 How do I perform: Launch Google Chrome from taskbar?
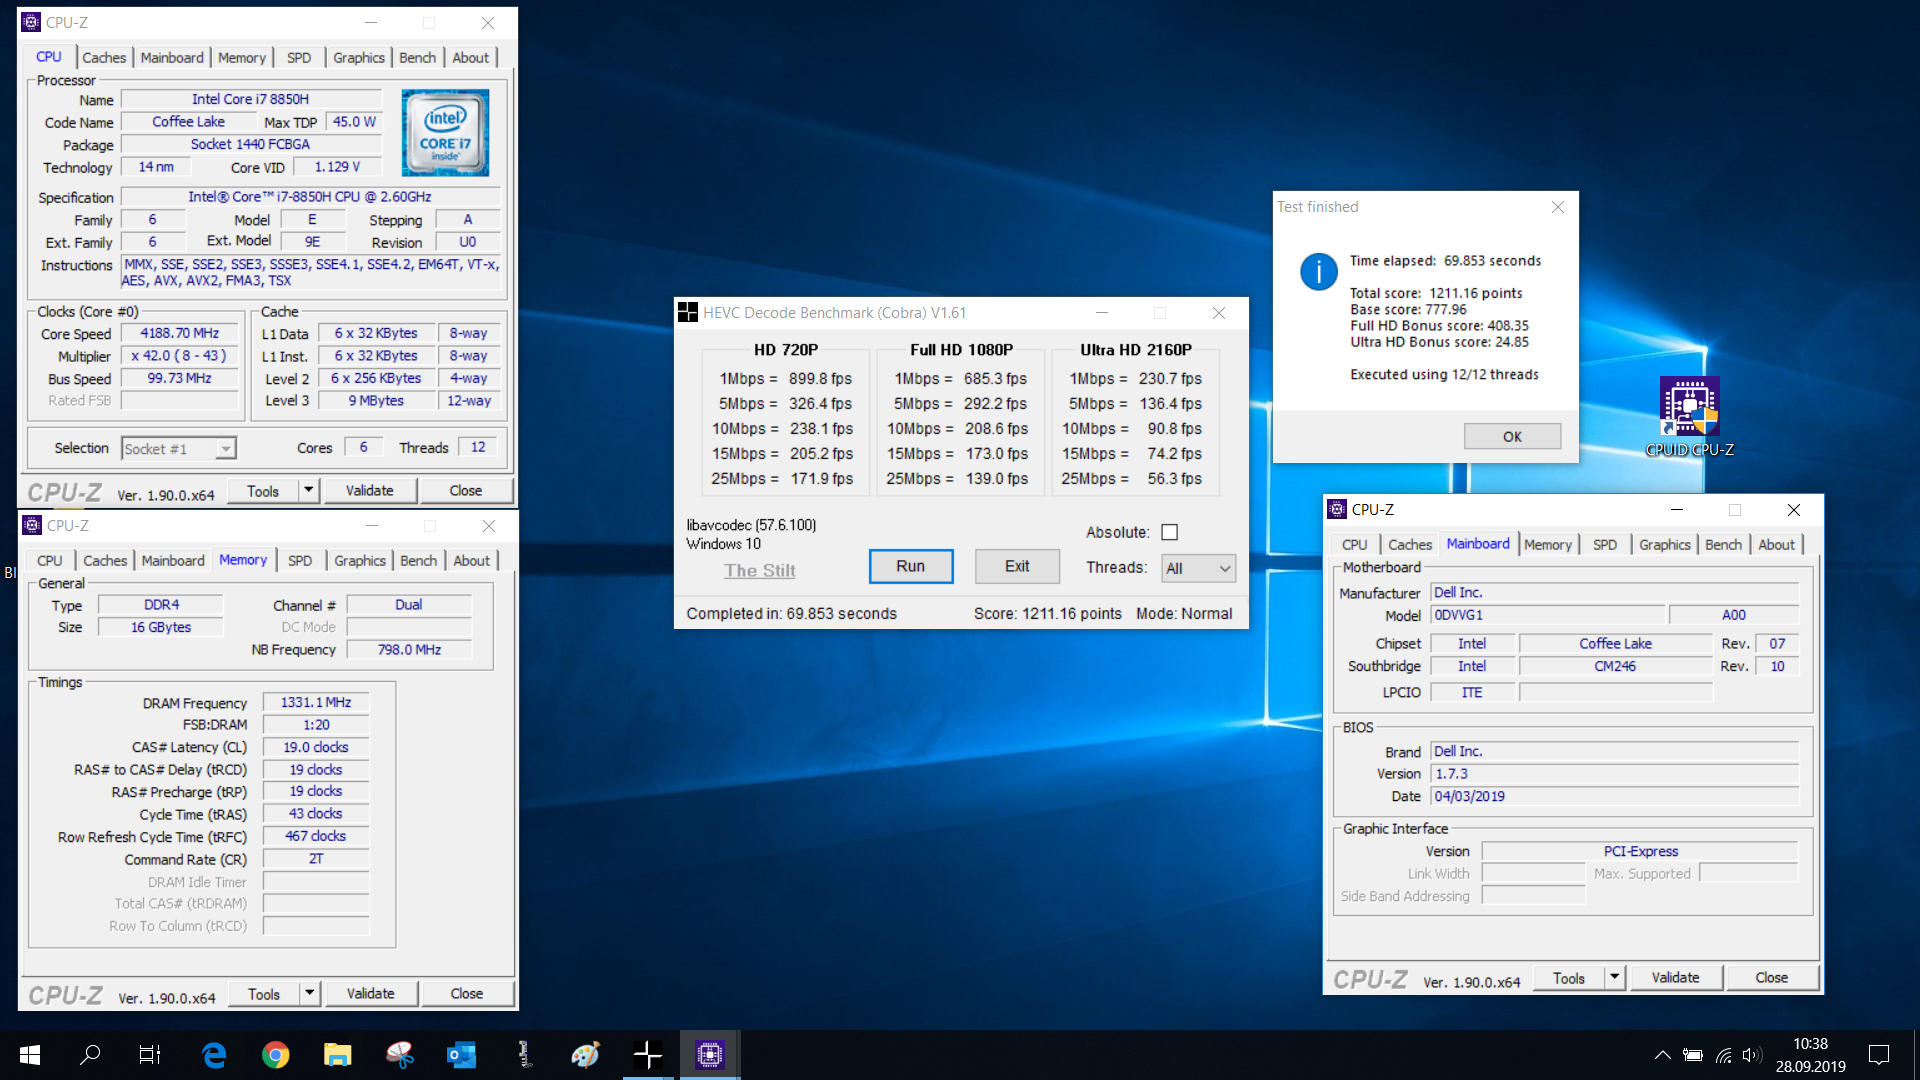(x=276, y=1054)
